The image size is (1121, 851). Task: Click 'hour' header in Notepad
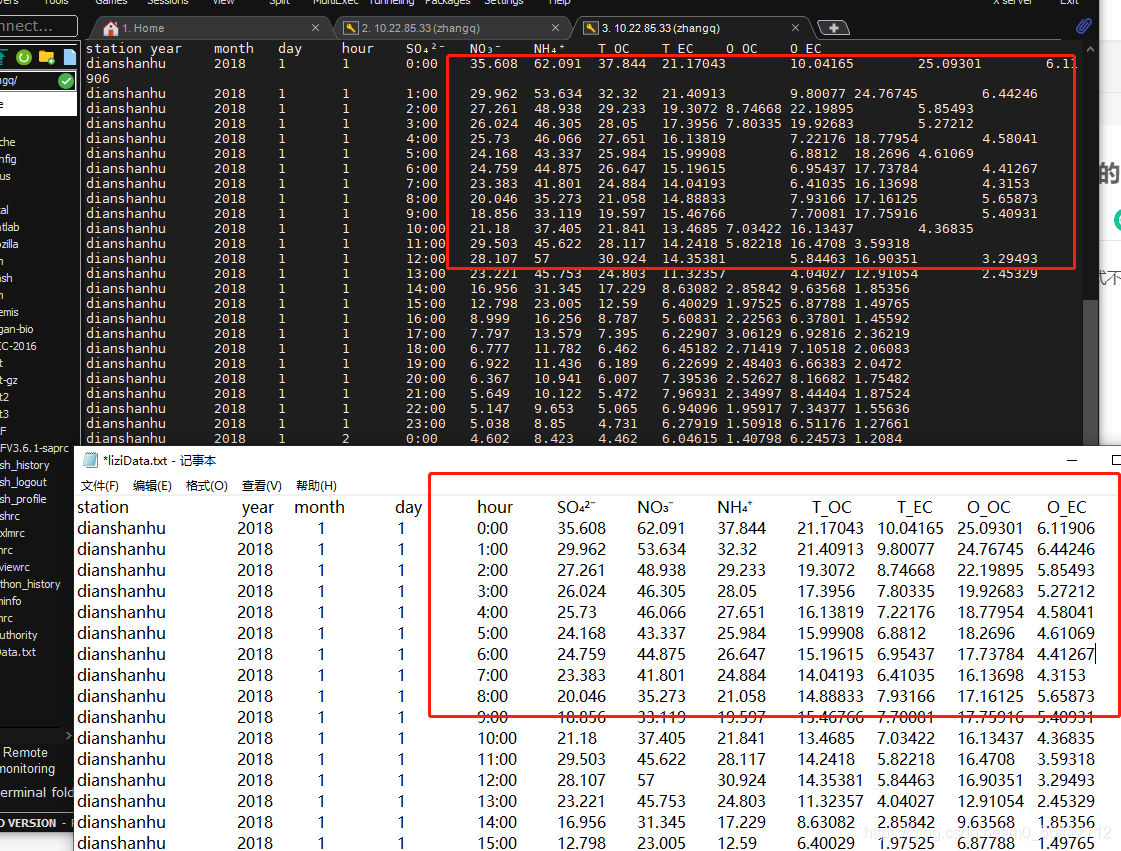[495, 507]
